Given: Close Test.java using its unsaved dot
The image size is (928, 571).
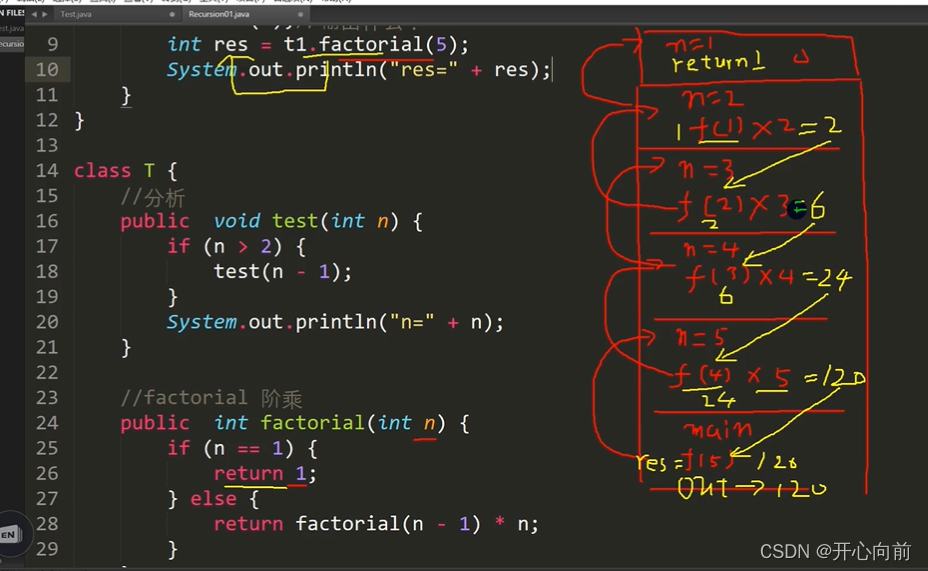Looking at the screenshot, I should tap(172, 14).
